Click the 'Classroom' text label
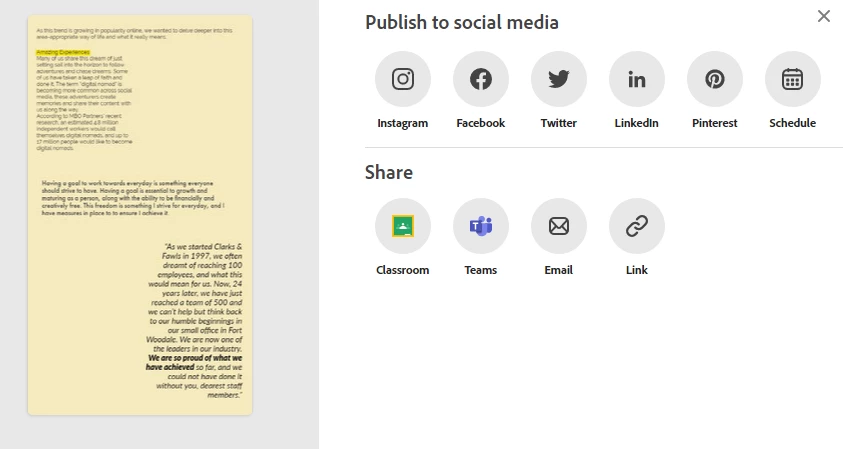Screen dimensions: 843x449 403,270
